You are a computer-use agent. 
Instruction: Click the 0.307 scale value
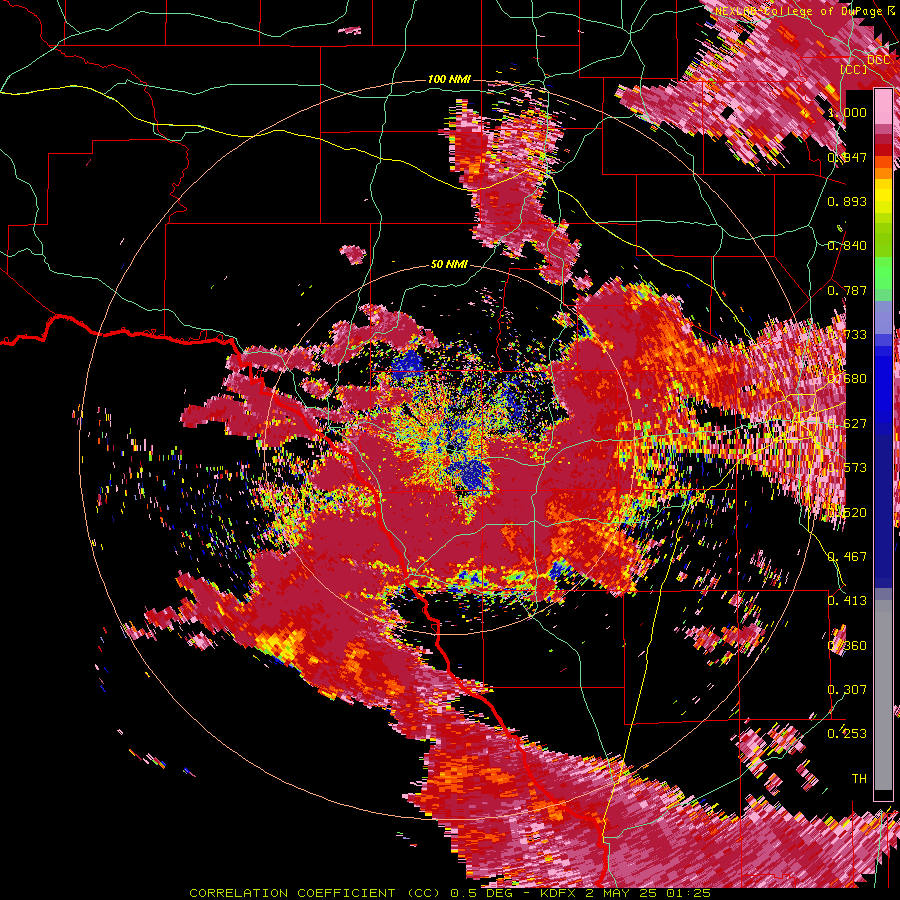pyautogui.click(x=847, y=689)
